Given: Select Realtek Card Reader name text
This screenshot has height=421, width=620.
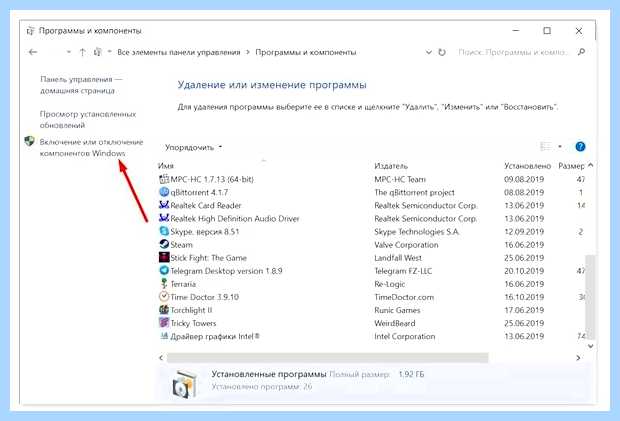Looking at the screenshot, I should coord(206,206).
